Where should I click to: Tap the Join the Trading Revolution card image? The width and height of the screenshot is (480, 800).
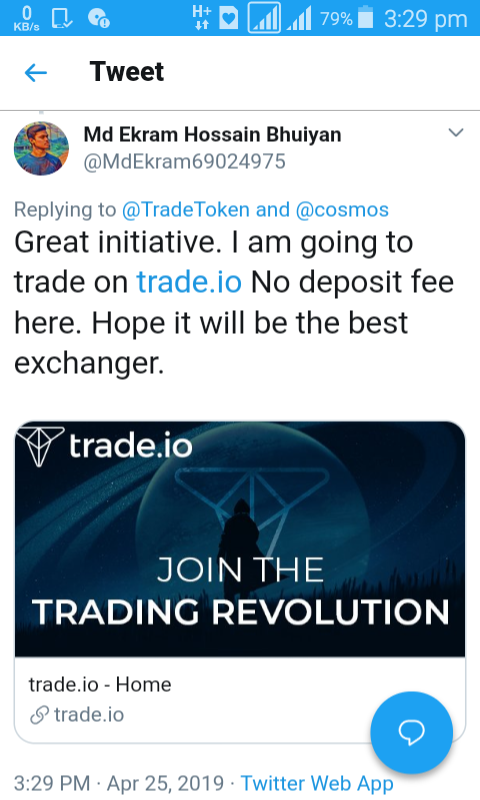point(240,539)
